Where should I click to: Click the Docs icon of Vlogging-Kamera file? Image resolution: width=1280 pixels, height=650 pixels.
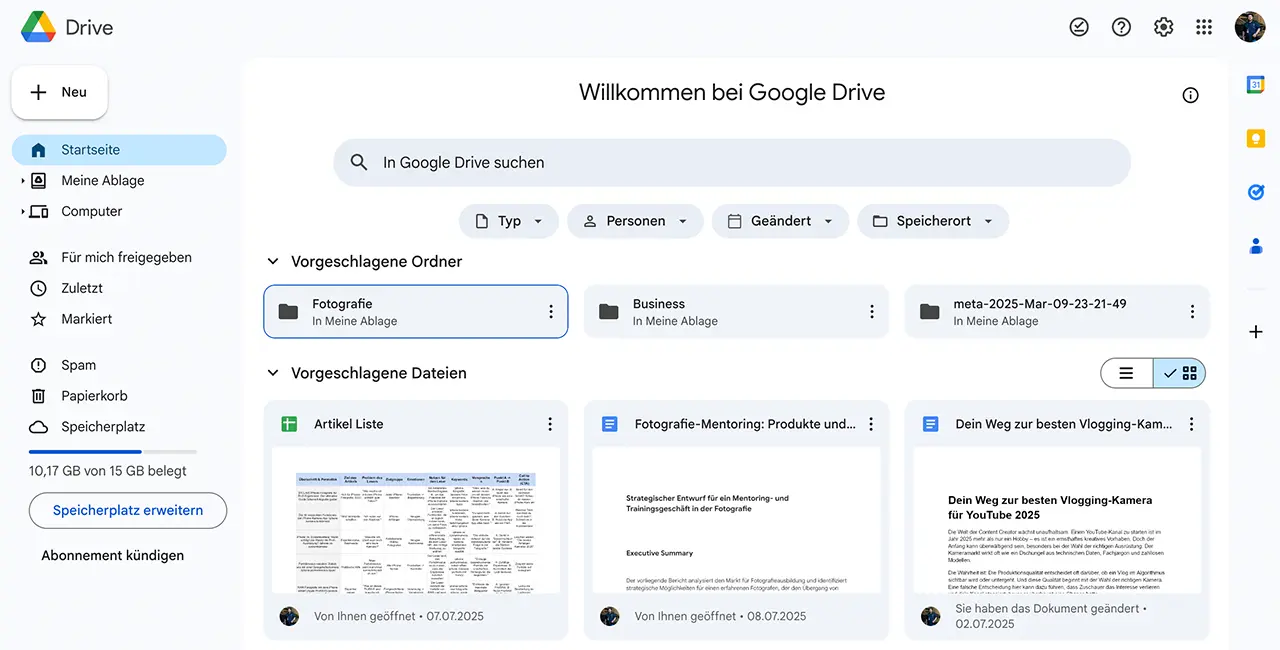click(x=931, y=424)
